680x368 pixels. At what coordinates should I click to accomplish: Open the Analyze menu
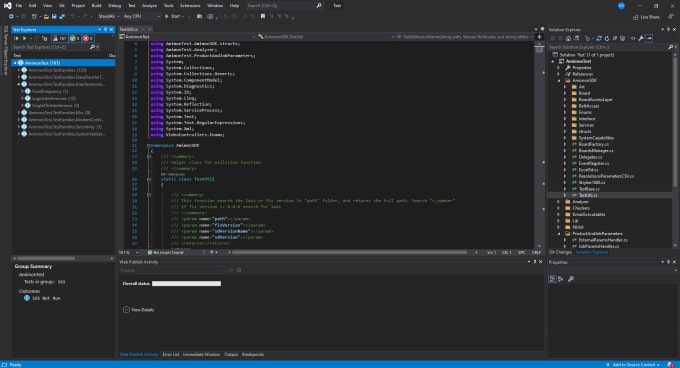click(149, 6)
